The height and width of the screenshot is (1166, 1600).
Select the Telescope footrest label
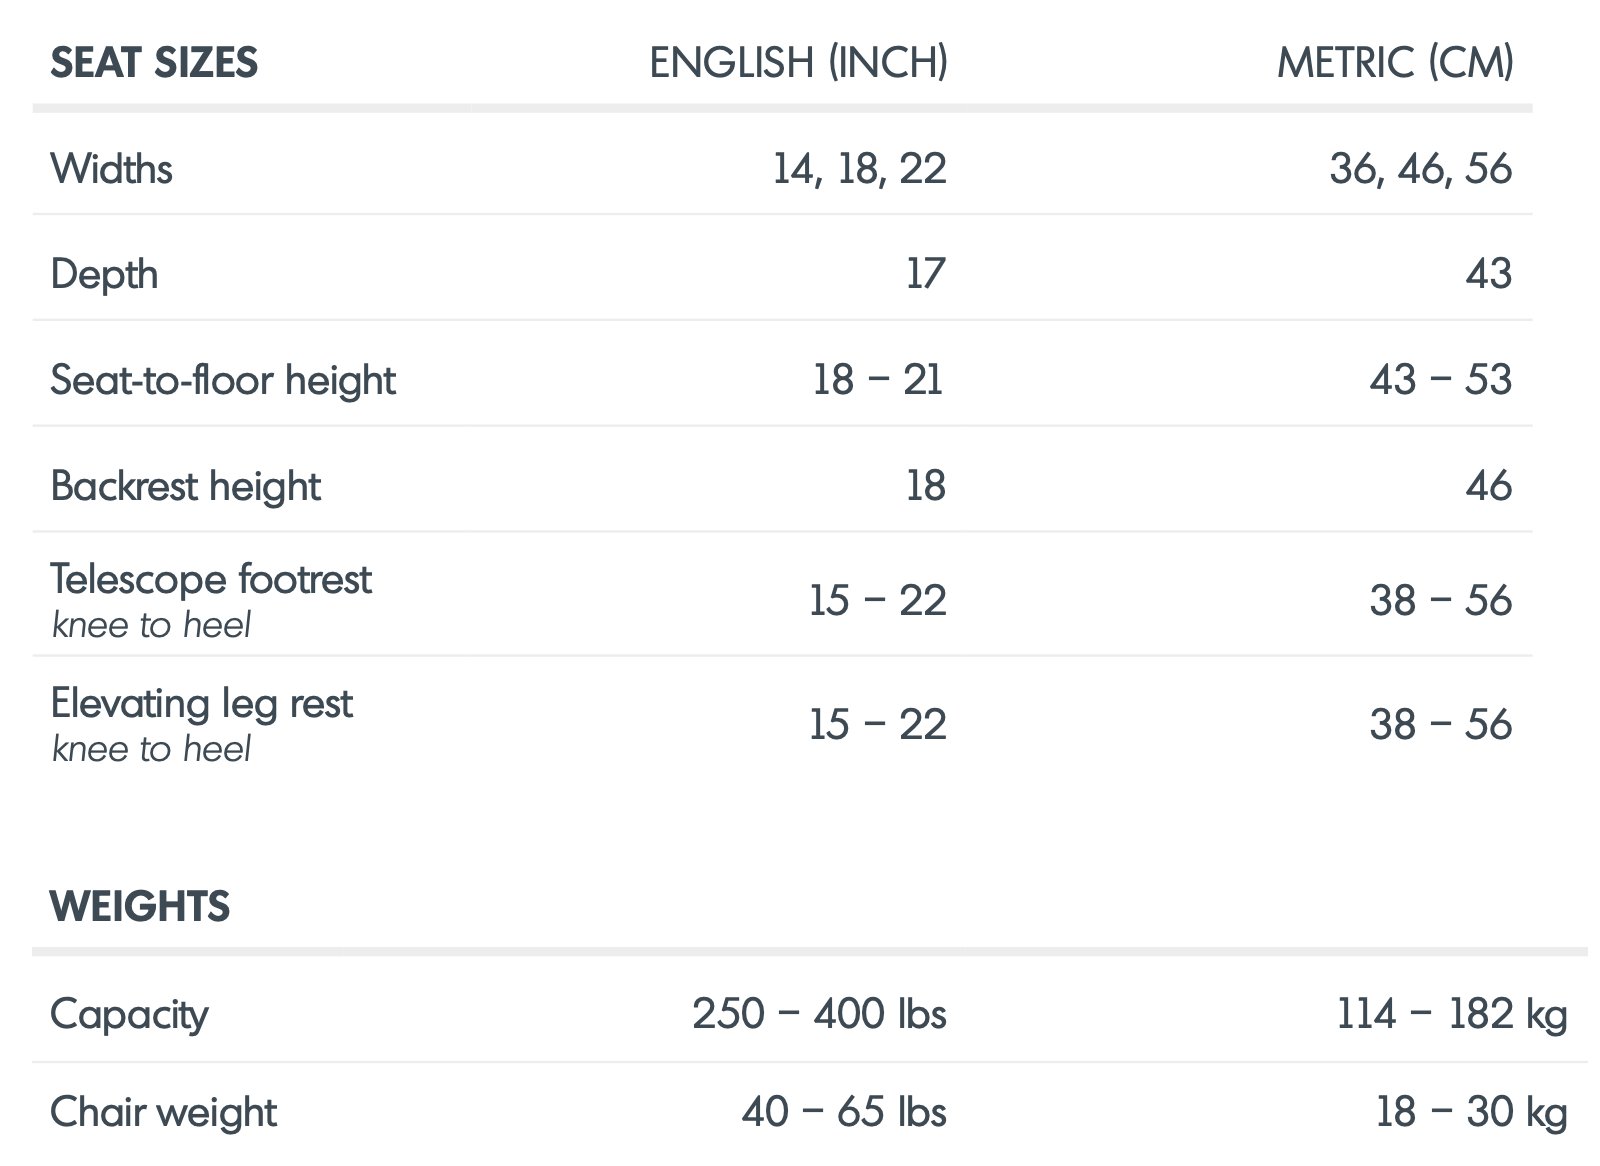click(211, 580)
